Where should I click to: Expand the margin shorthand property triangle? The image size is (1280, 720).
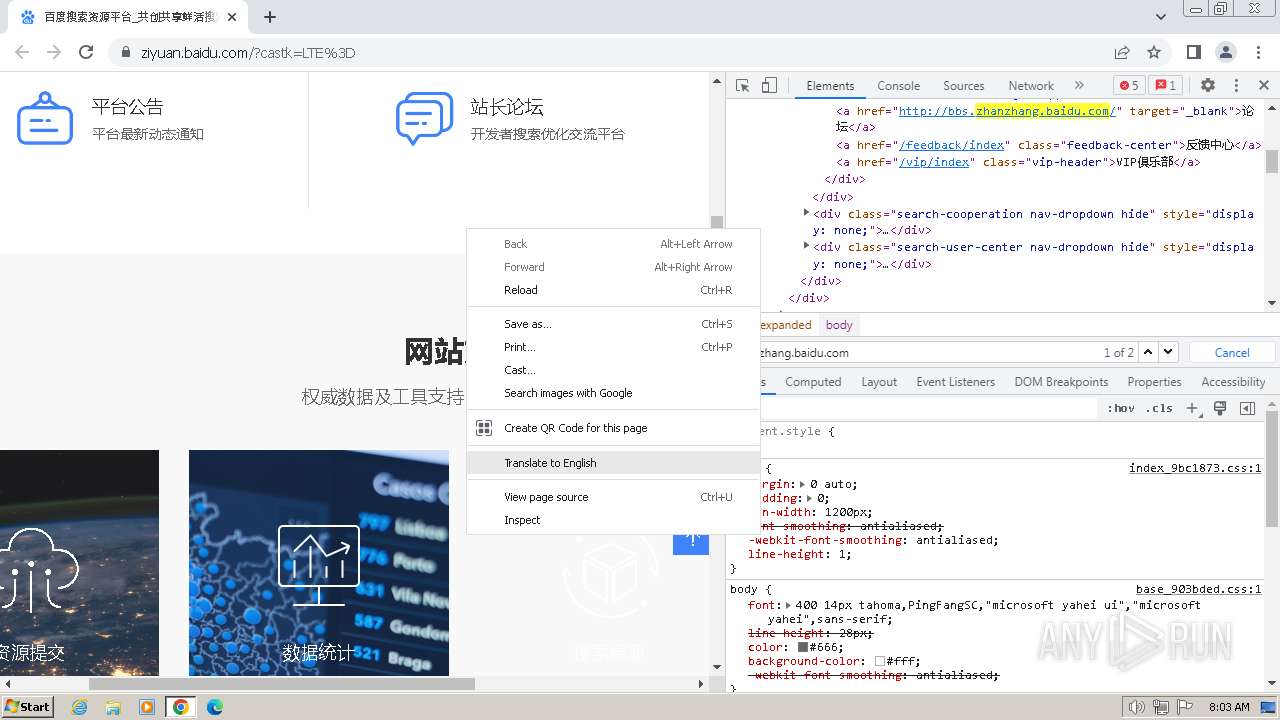coord(802,484)
